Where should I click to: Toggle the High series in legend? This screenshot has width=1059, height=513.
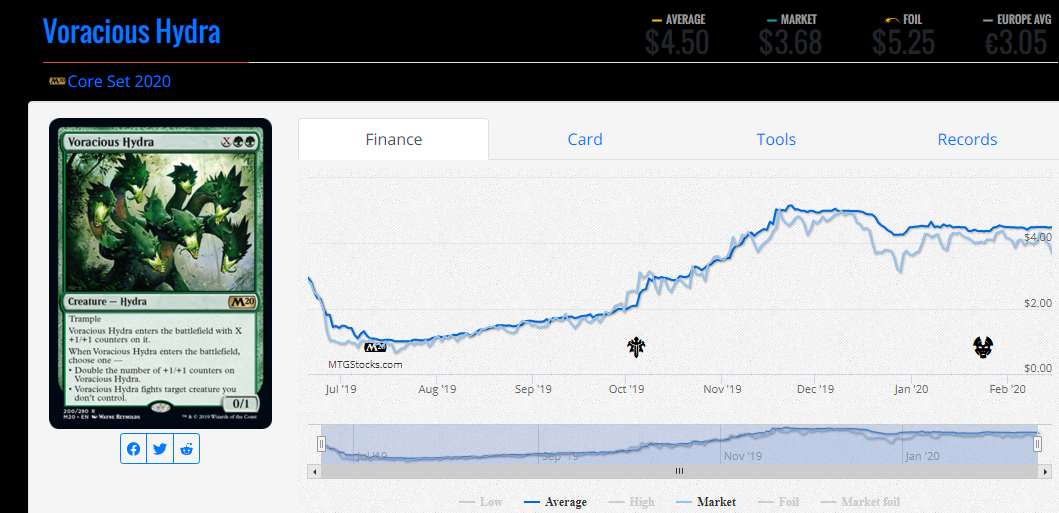point(631,502)
